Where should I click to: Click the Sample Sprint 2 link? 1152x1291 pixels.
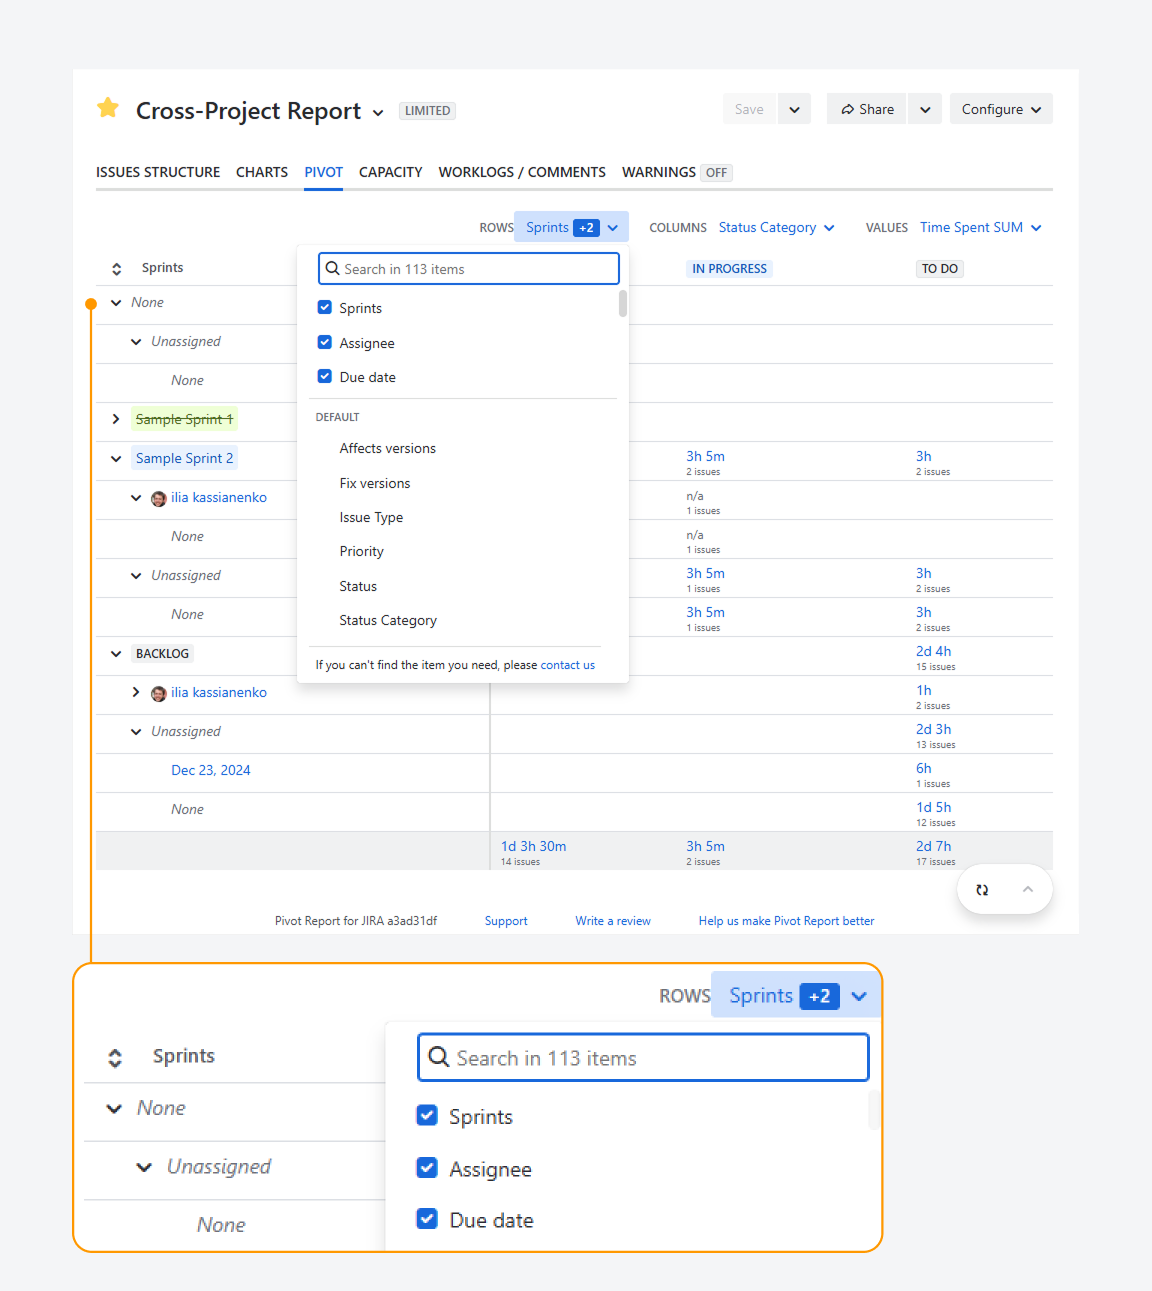tap(185, 458)
